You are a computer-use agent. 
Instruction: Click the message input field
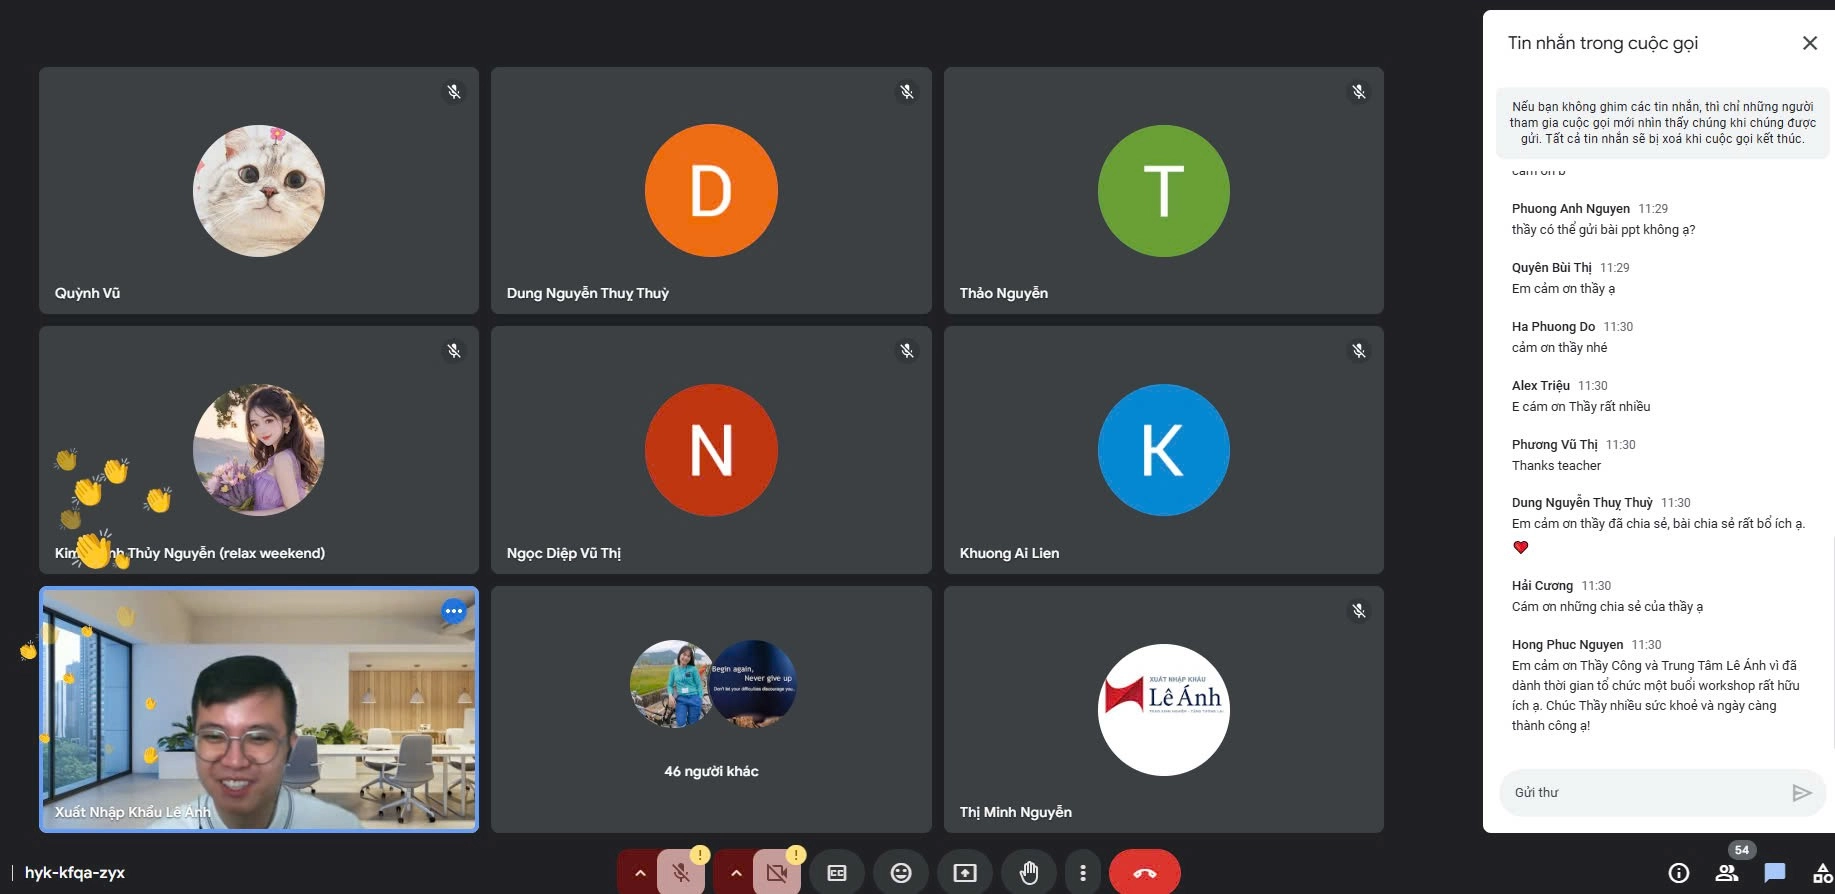(x=1645, y=793)
